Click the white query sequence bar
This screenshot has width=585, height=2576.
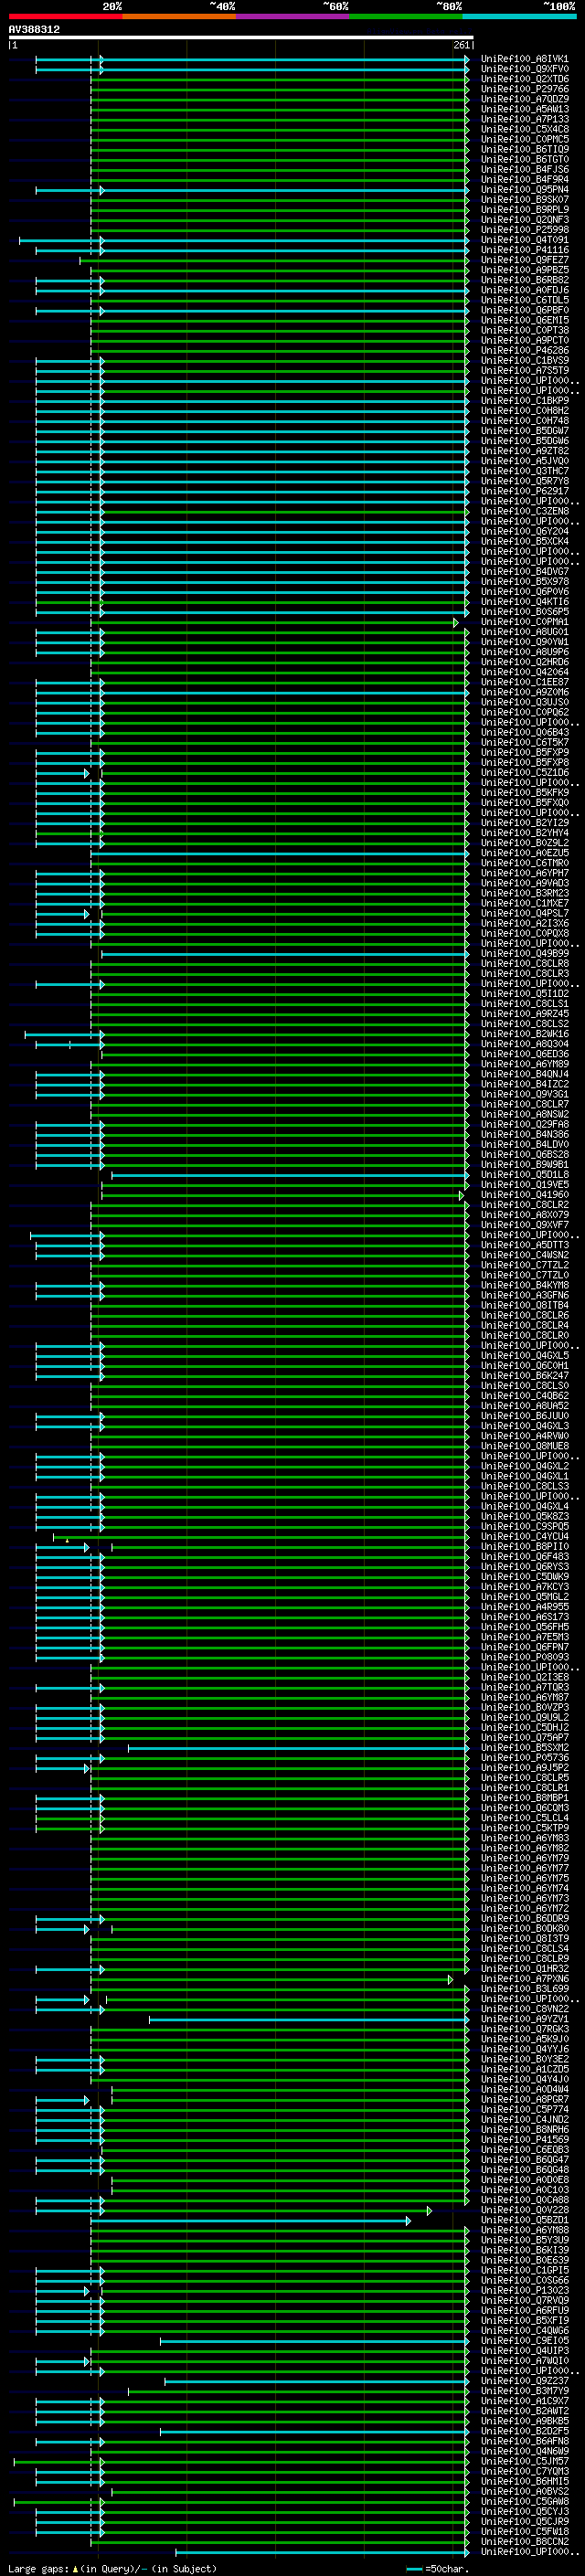point(241,37)
